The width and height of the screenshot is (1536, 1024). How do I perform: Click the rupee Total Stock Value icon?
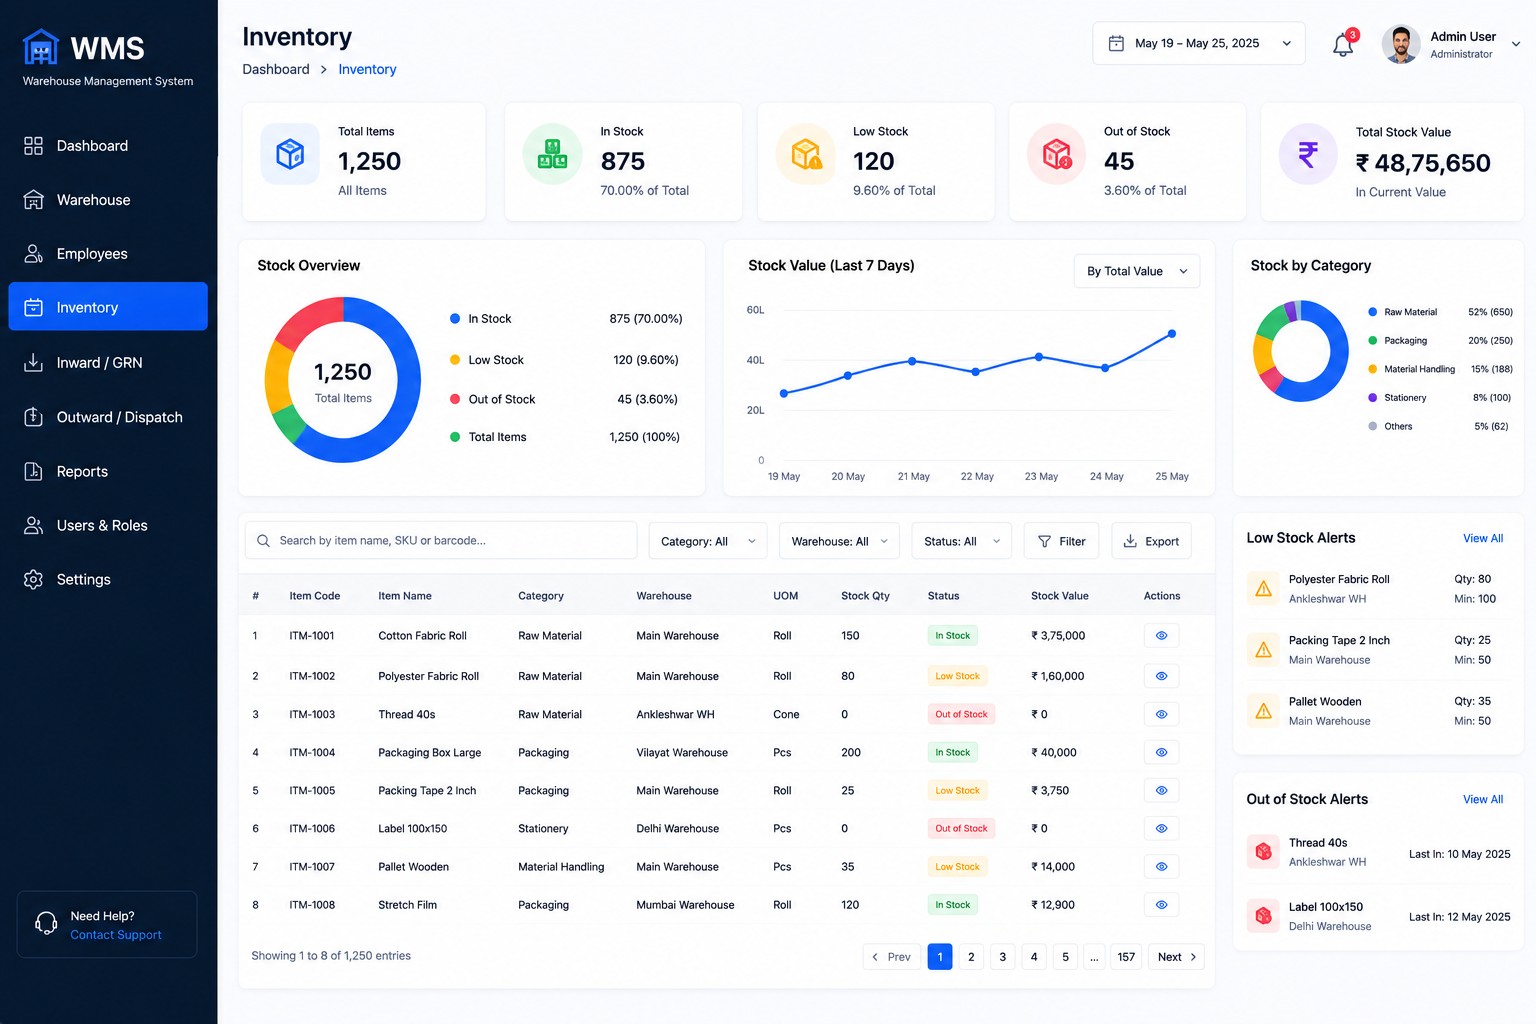1308,154
